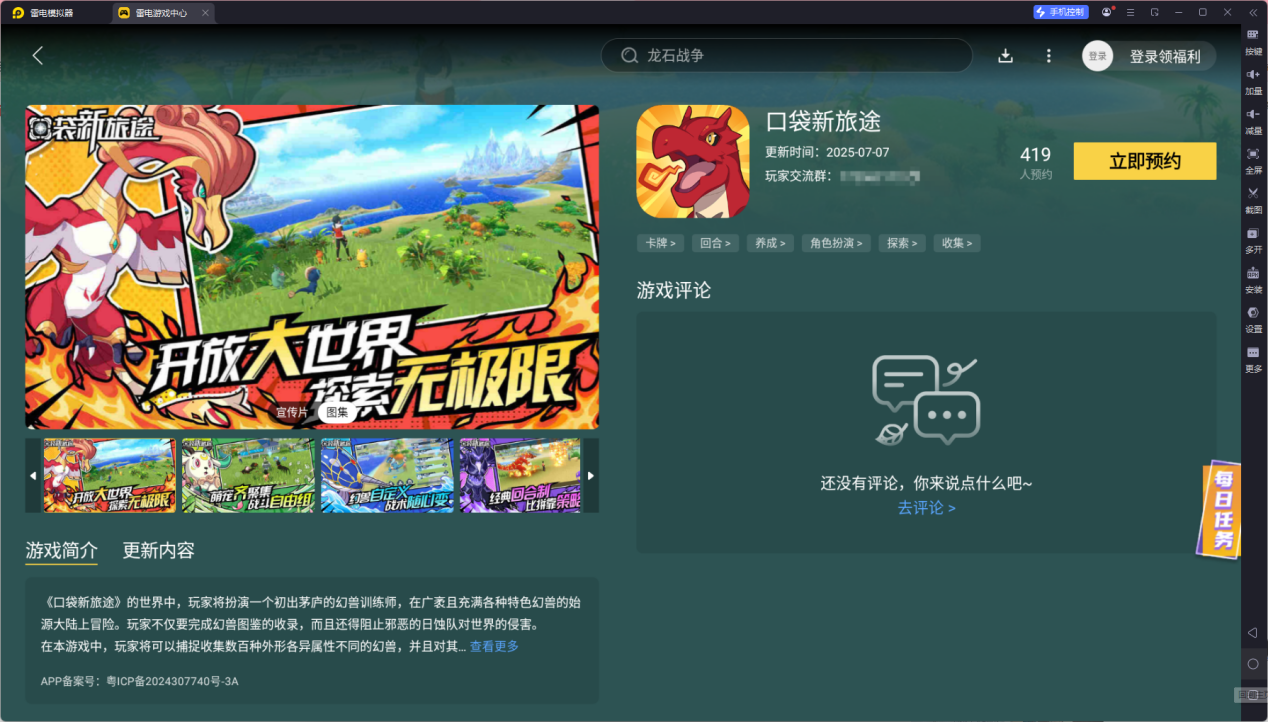Click the 更新时间：2025-07-07 text
The width and height of the screenshot is (1268, 722).
pyautogui.click(x=827, y=153)
